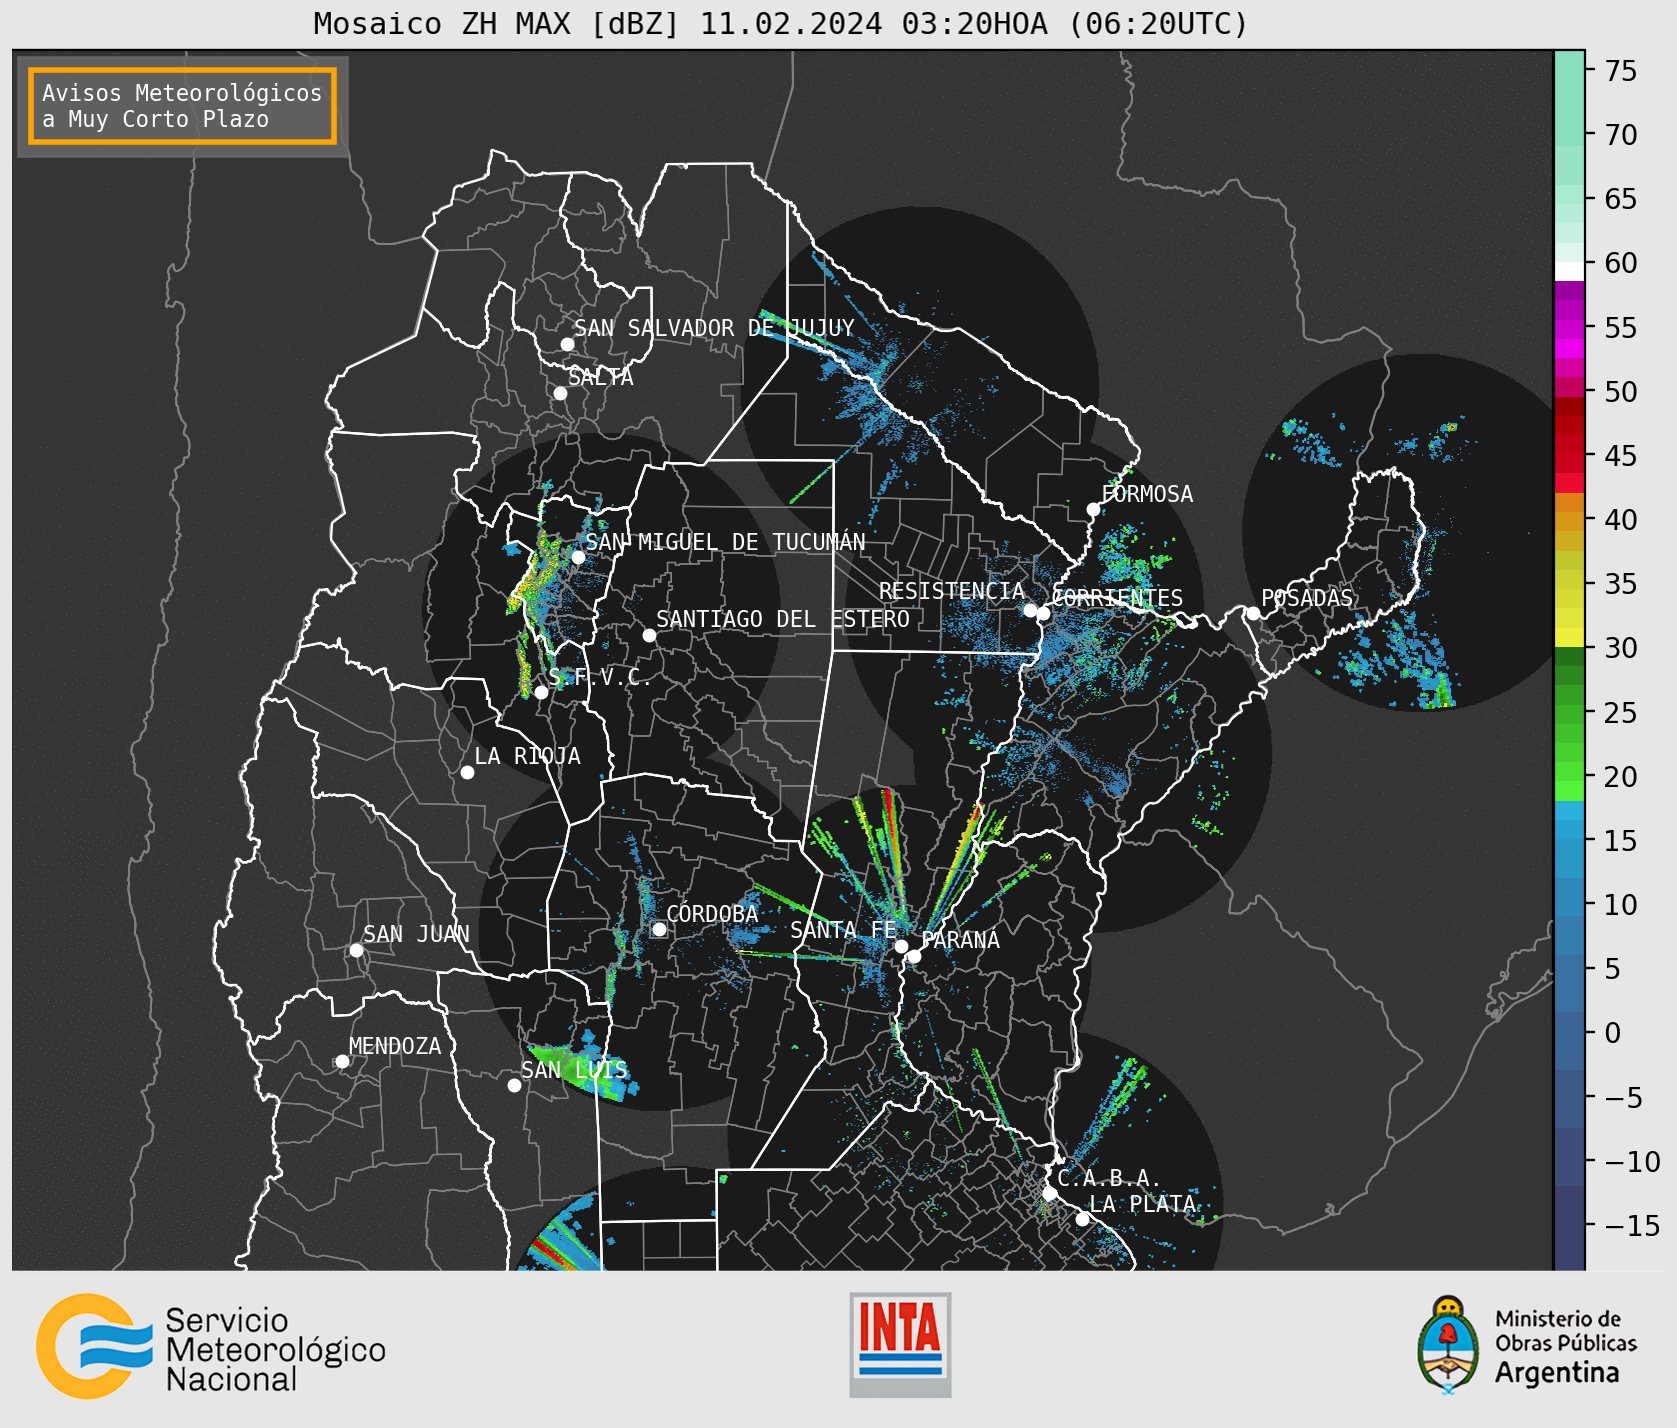Click the 45 value on the dBZ scale
Image resolution: width=1677 pixels, height=1428 pixels.
coord(1621,456)
